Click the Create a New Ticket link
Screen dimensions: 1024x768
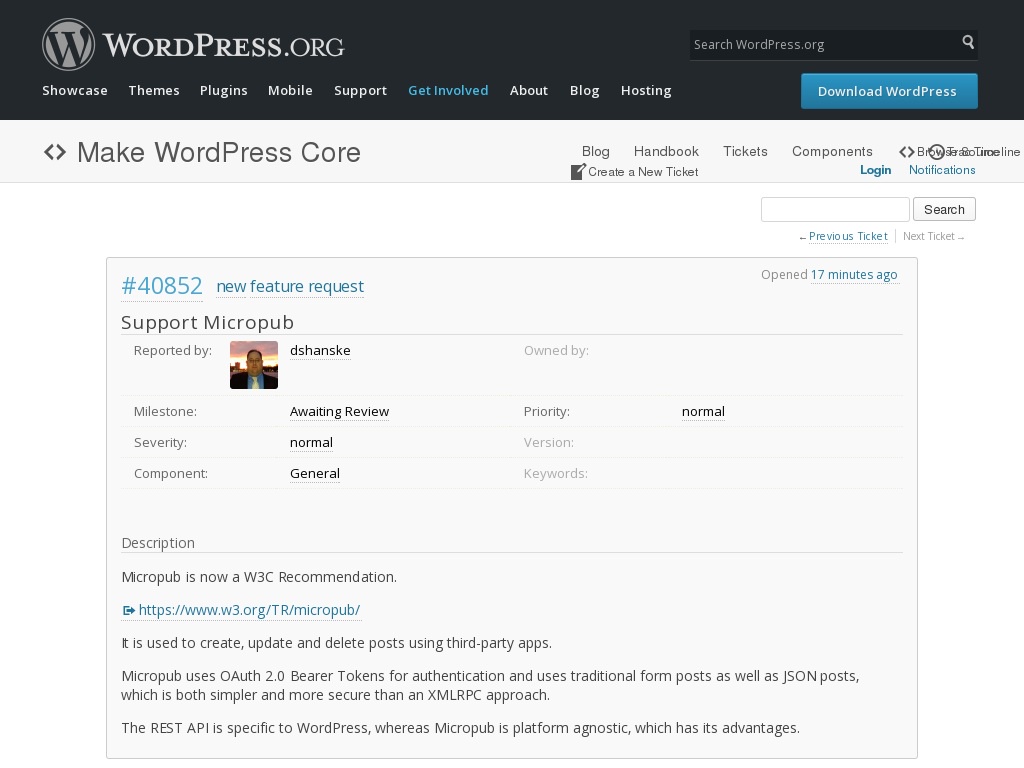[643, 172]
